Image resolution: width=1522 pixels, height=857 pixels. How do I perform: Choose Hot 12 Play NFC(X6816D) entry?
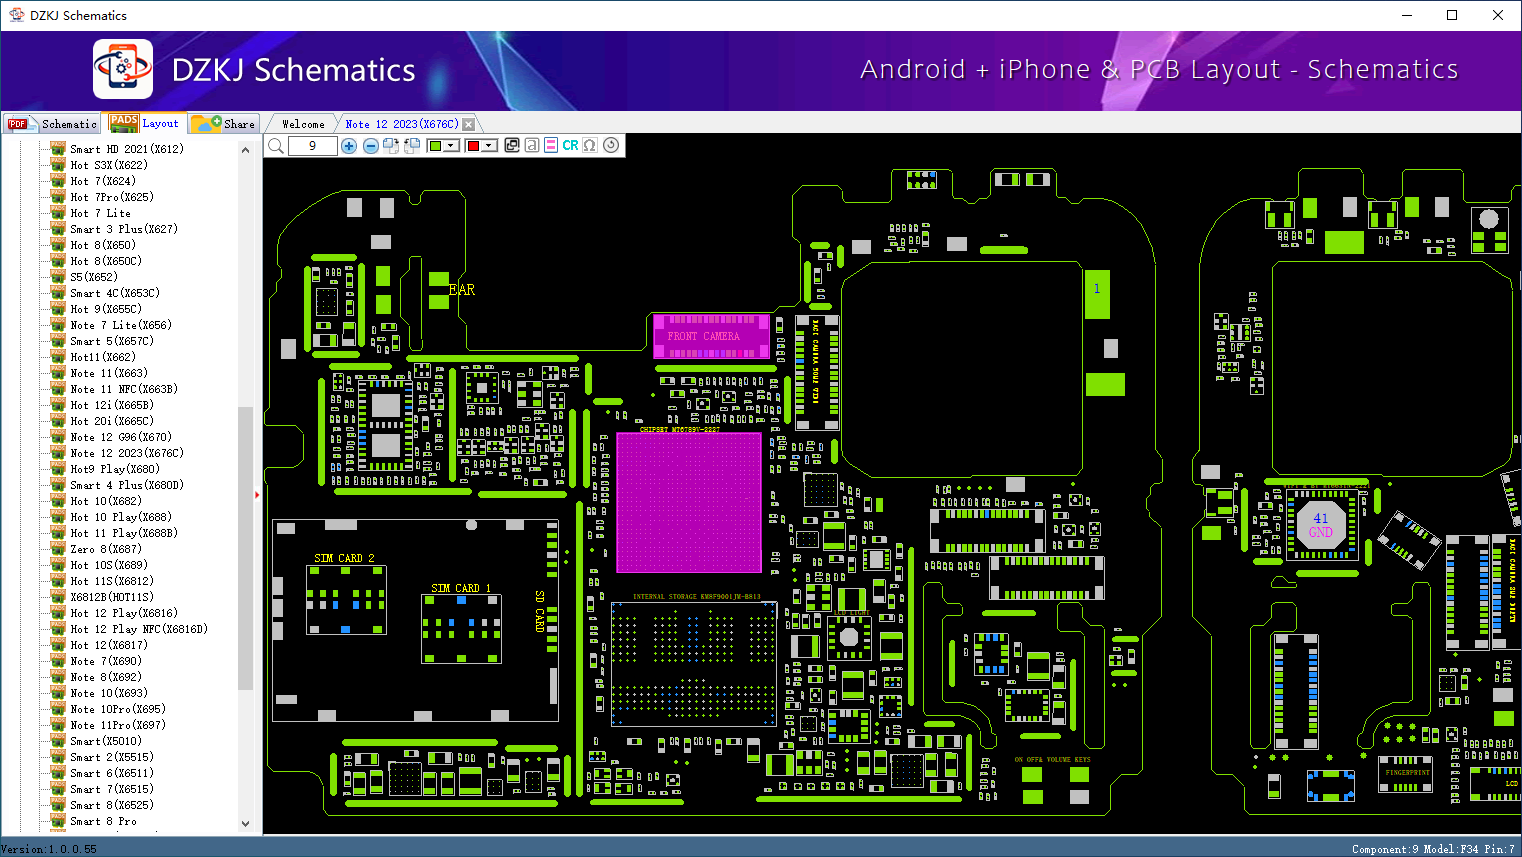point(139,629)
